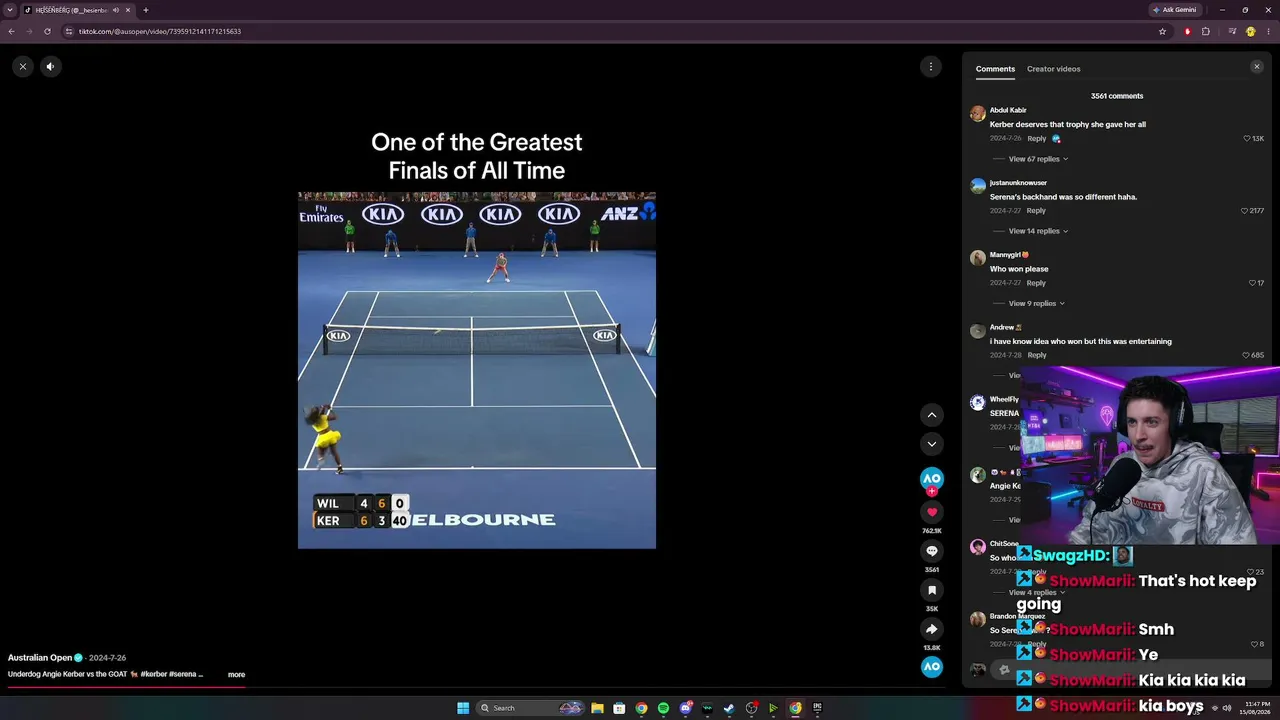Image resolution: width=1280 pixels, height=720 pixels.
Task: Open the system volume icon
Action: (x=1227, y=708)
